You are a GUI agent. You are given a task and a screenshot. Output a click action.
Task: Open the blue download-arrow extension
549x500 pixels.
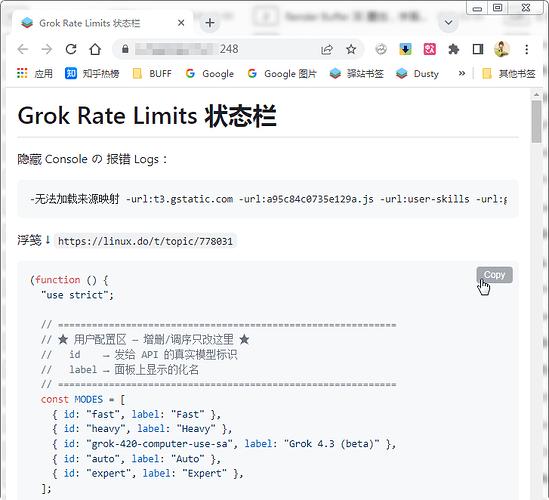[x=405, y=49]
